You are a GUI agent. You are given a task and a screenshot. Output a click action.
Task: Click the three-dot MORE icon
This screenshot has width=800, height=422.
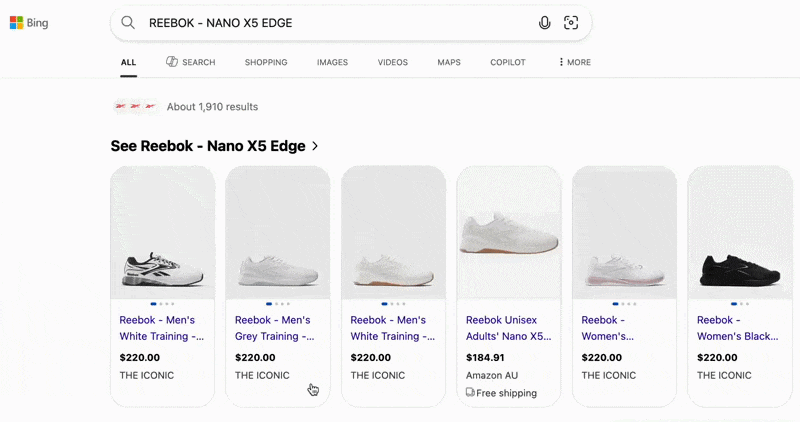click(561, 62)
